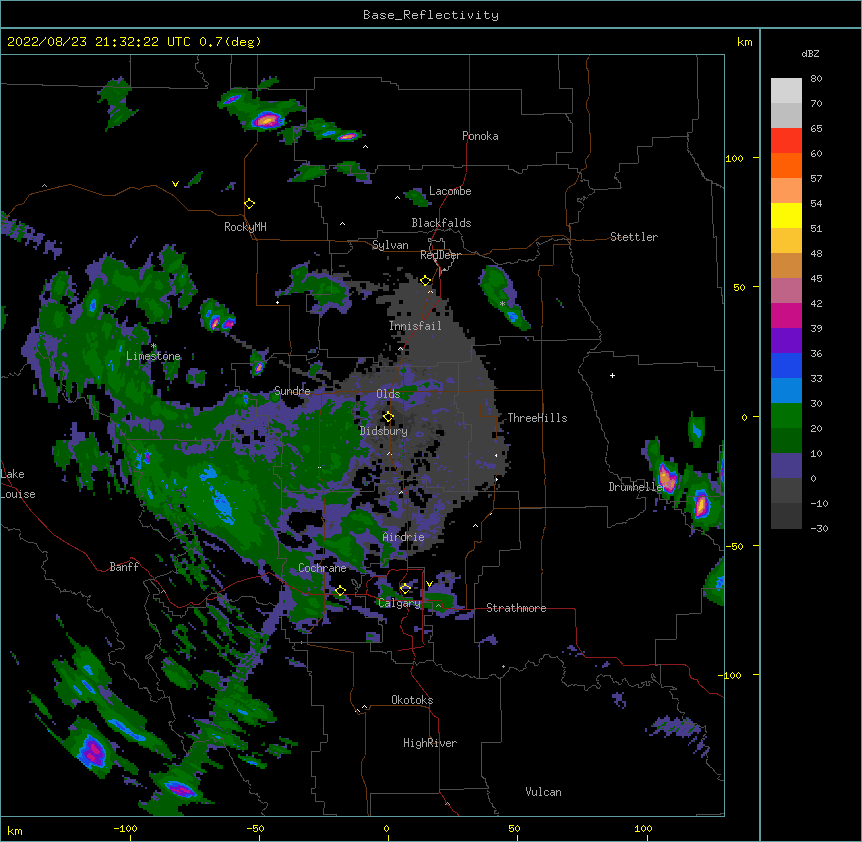Click the Stettler label
This screenshot has width=862, height=842.
coord(634,237)
